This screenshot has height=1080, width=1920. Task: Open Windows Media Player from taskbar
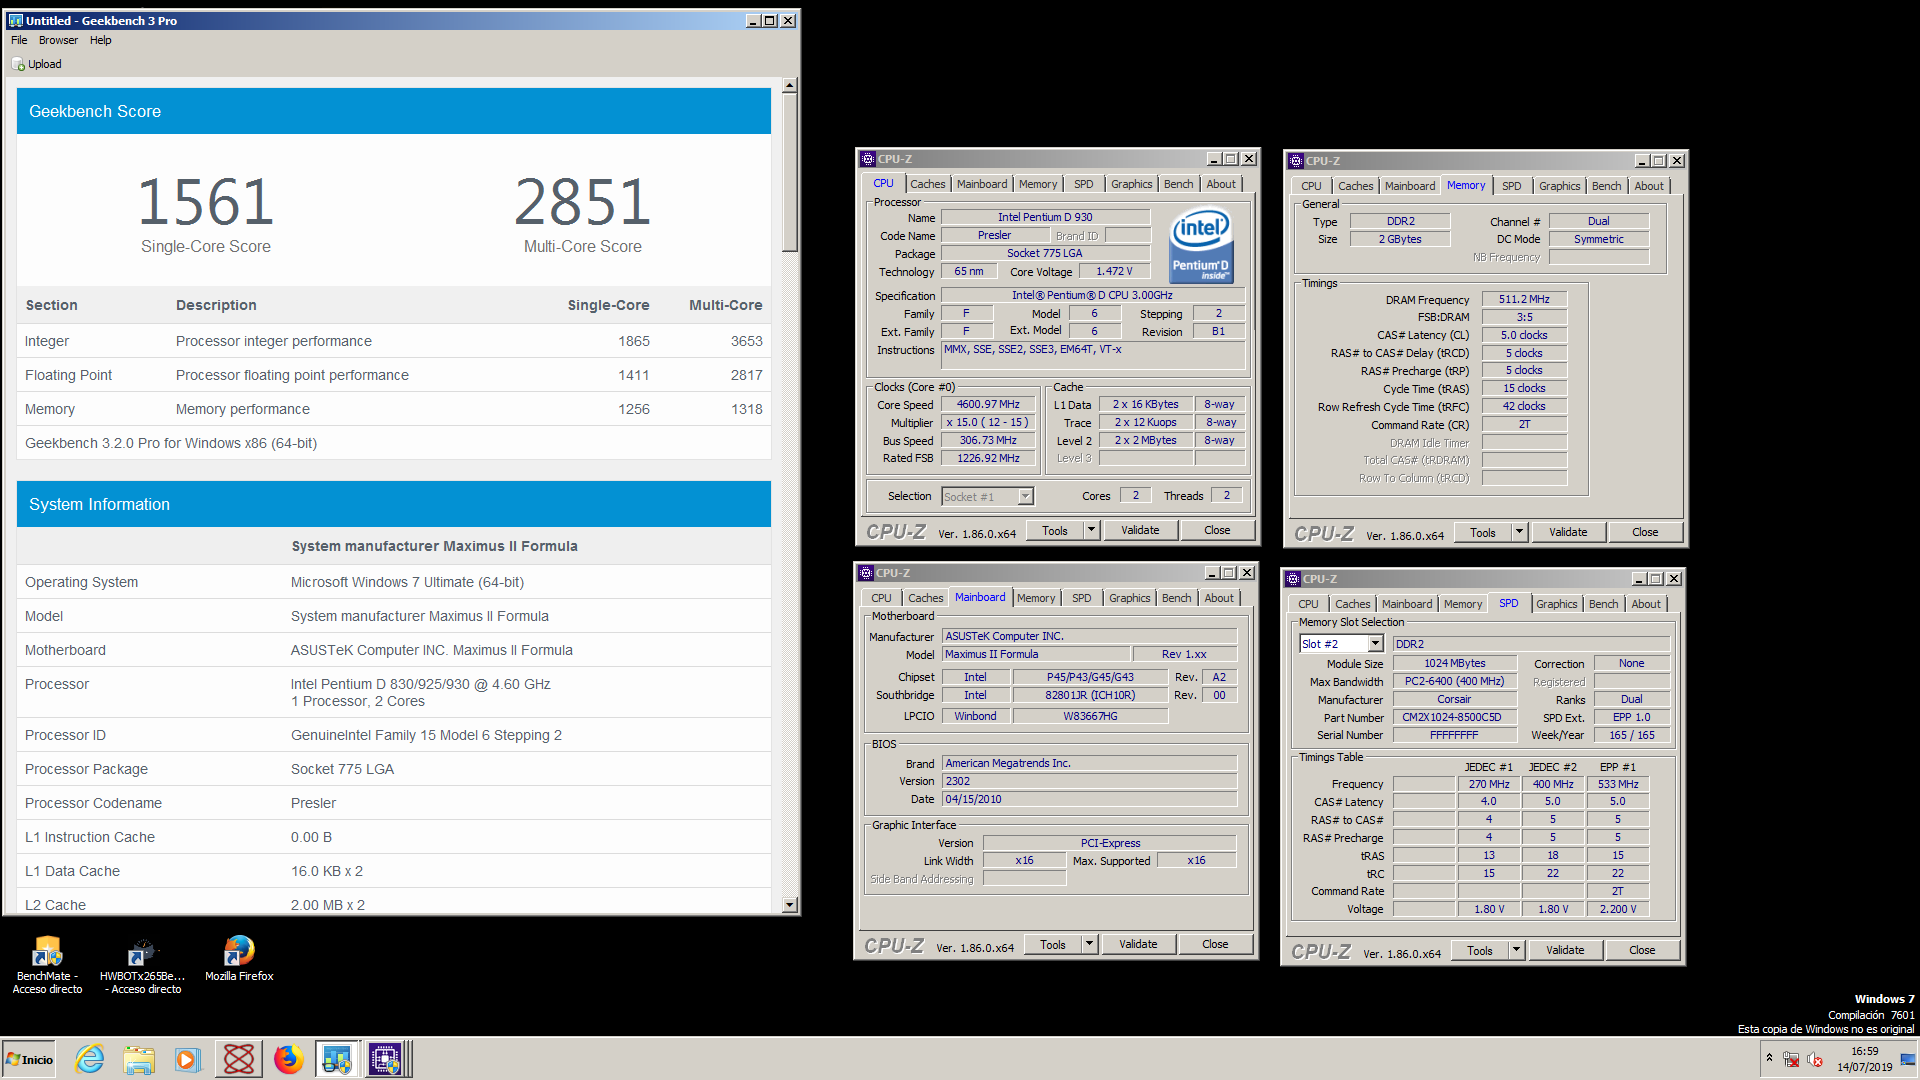tap(188, 1059)
